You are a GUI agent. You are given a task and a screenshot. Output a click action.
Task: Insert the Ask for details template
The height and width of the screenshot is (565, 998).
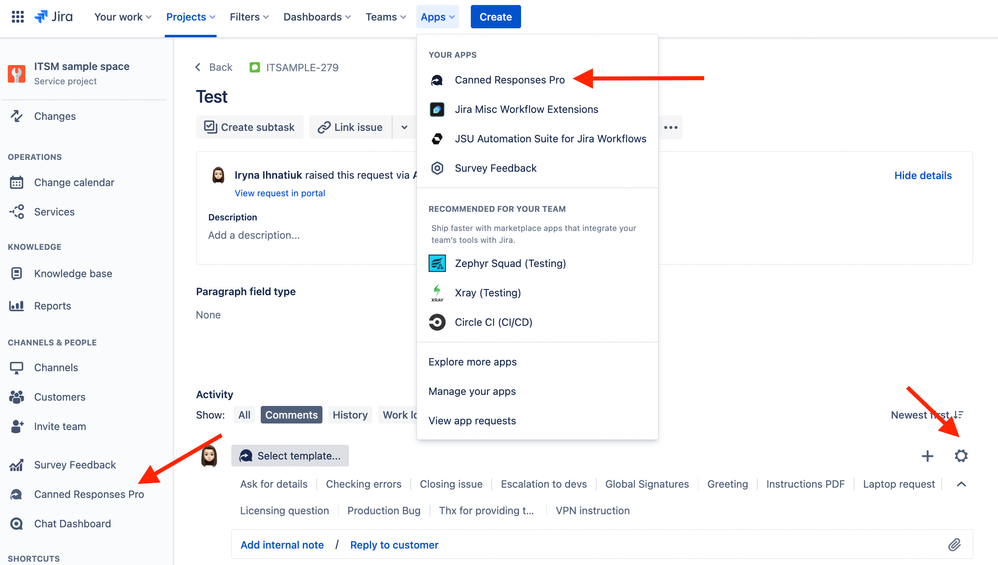(274, 484)
